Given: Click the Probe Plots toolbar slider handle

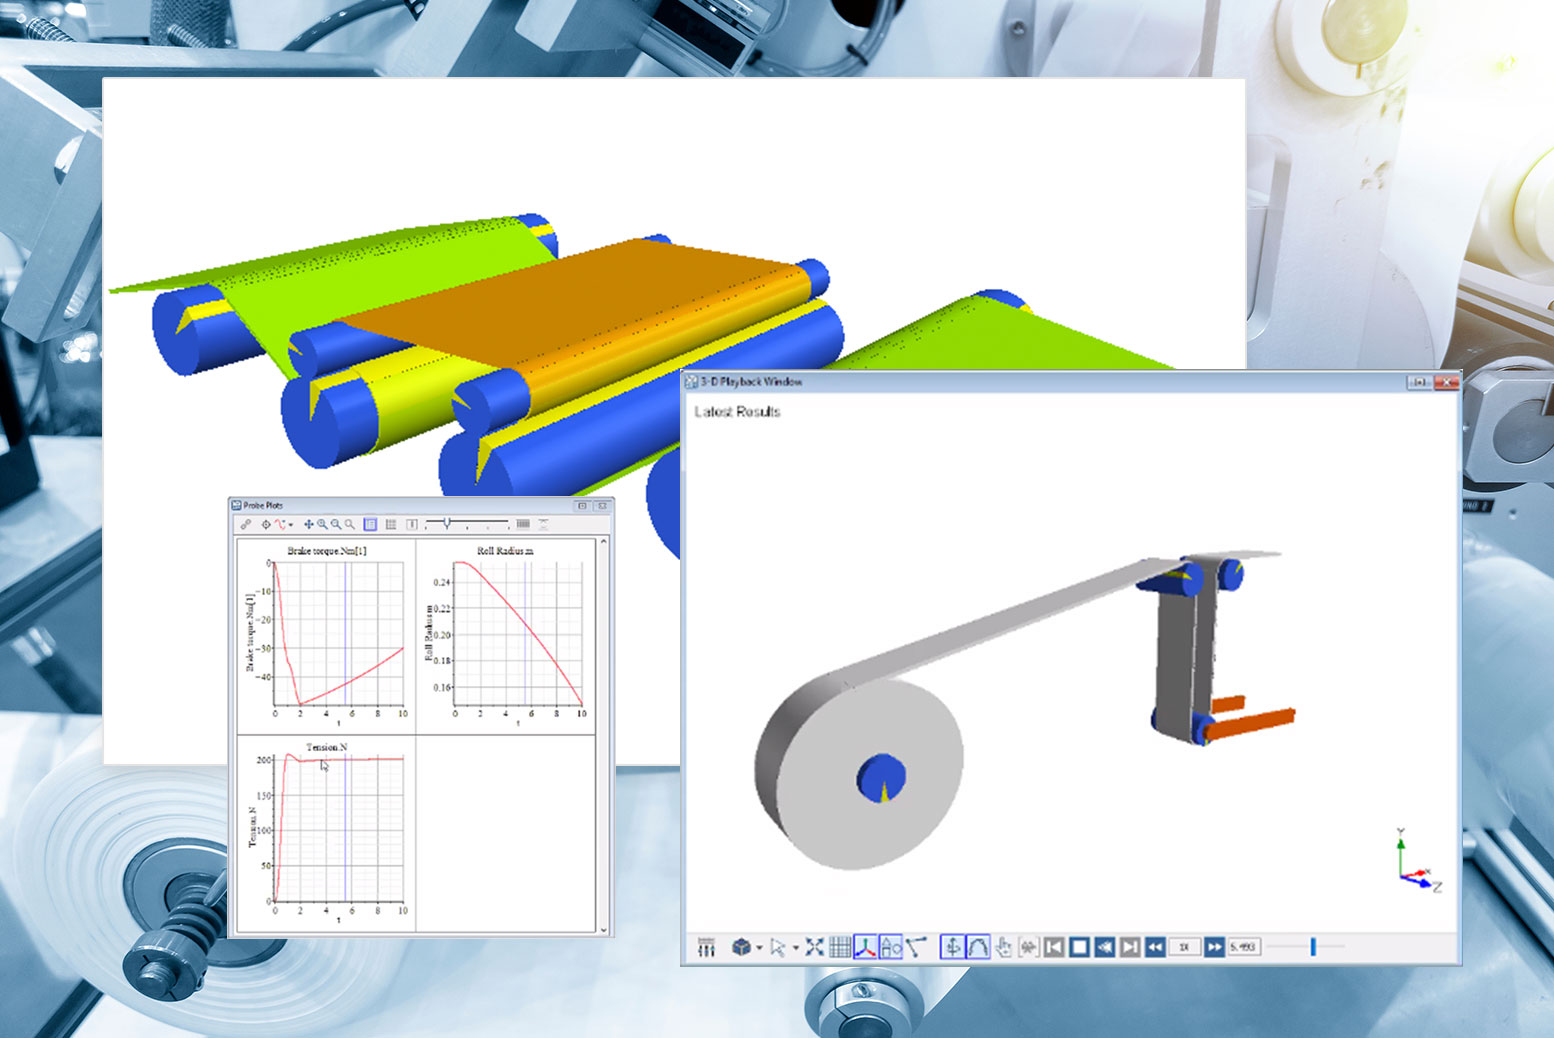Looking at the screenshot, I should [x=447, y=522].
